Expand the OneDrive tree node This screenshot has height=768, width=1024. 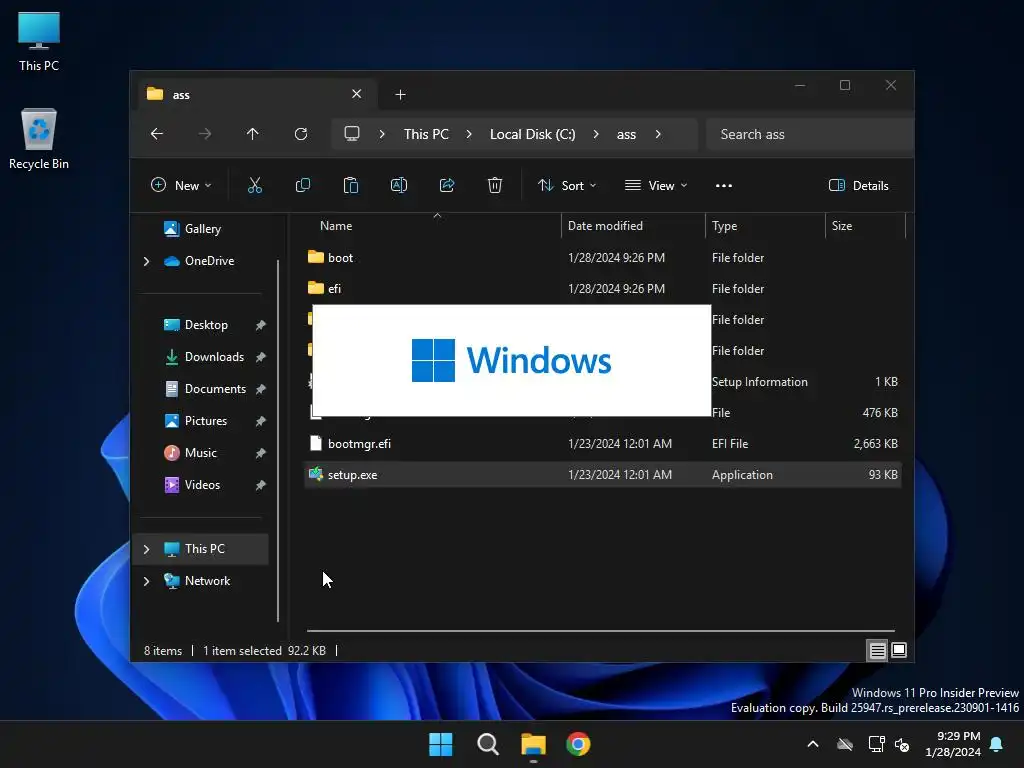coord(146,261)
